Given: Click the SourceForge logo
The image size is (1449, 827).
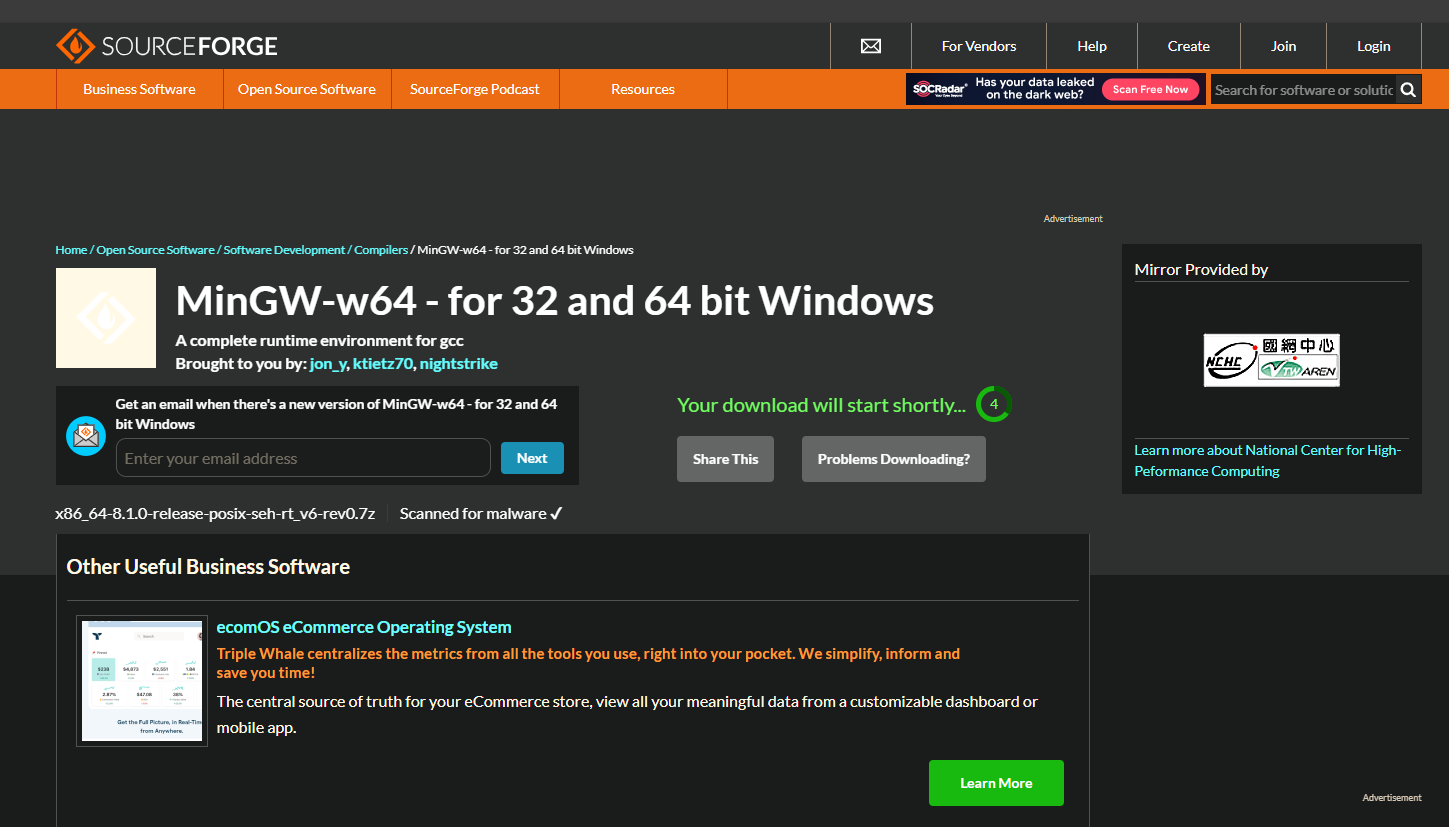Looking at the screenshot, I should 167,46.
